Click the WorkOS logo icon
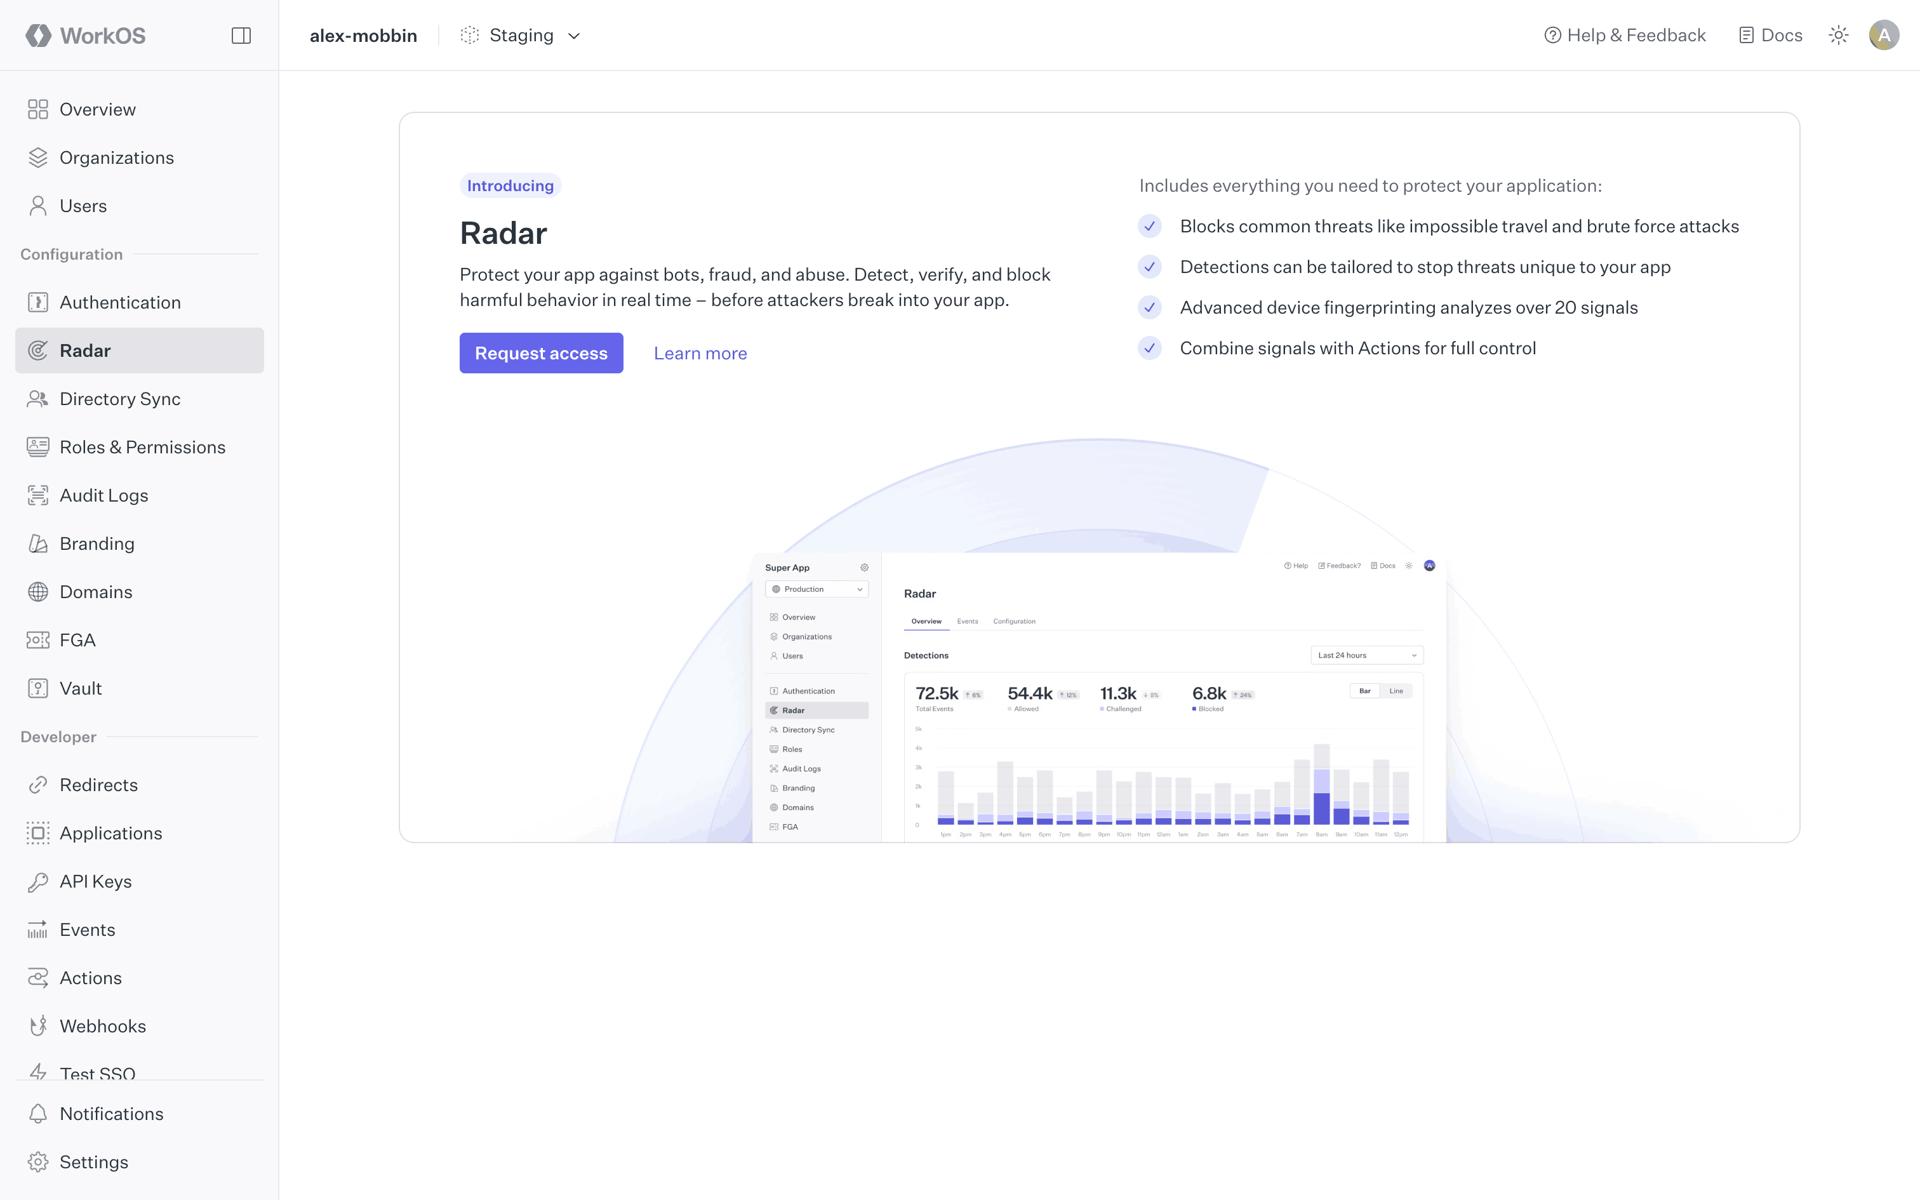1920x1200 pixels. 38,35
